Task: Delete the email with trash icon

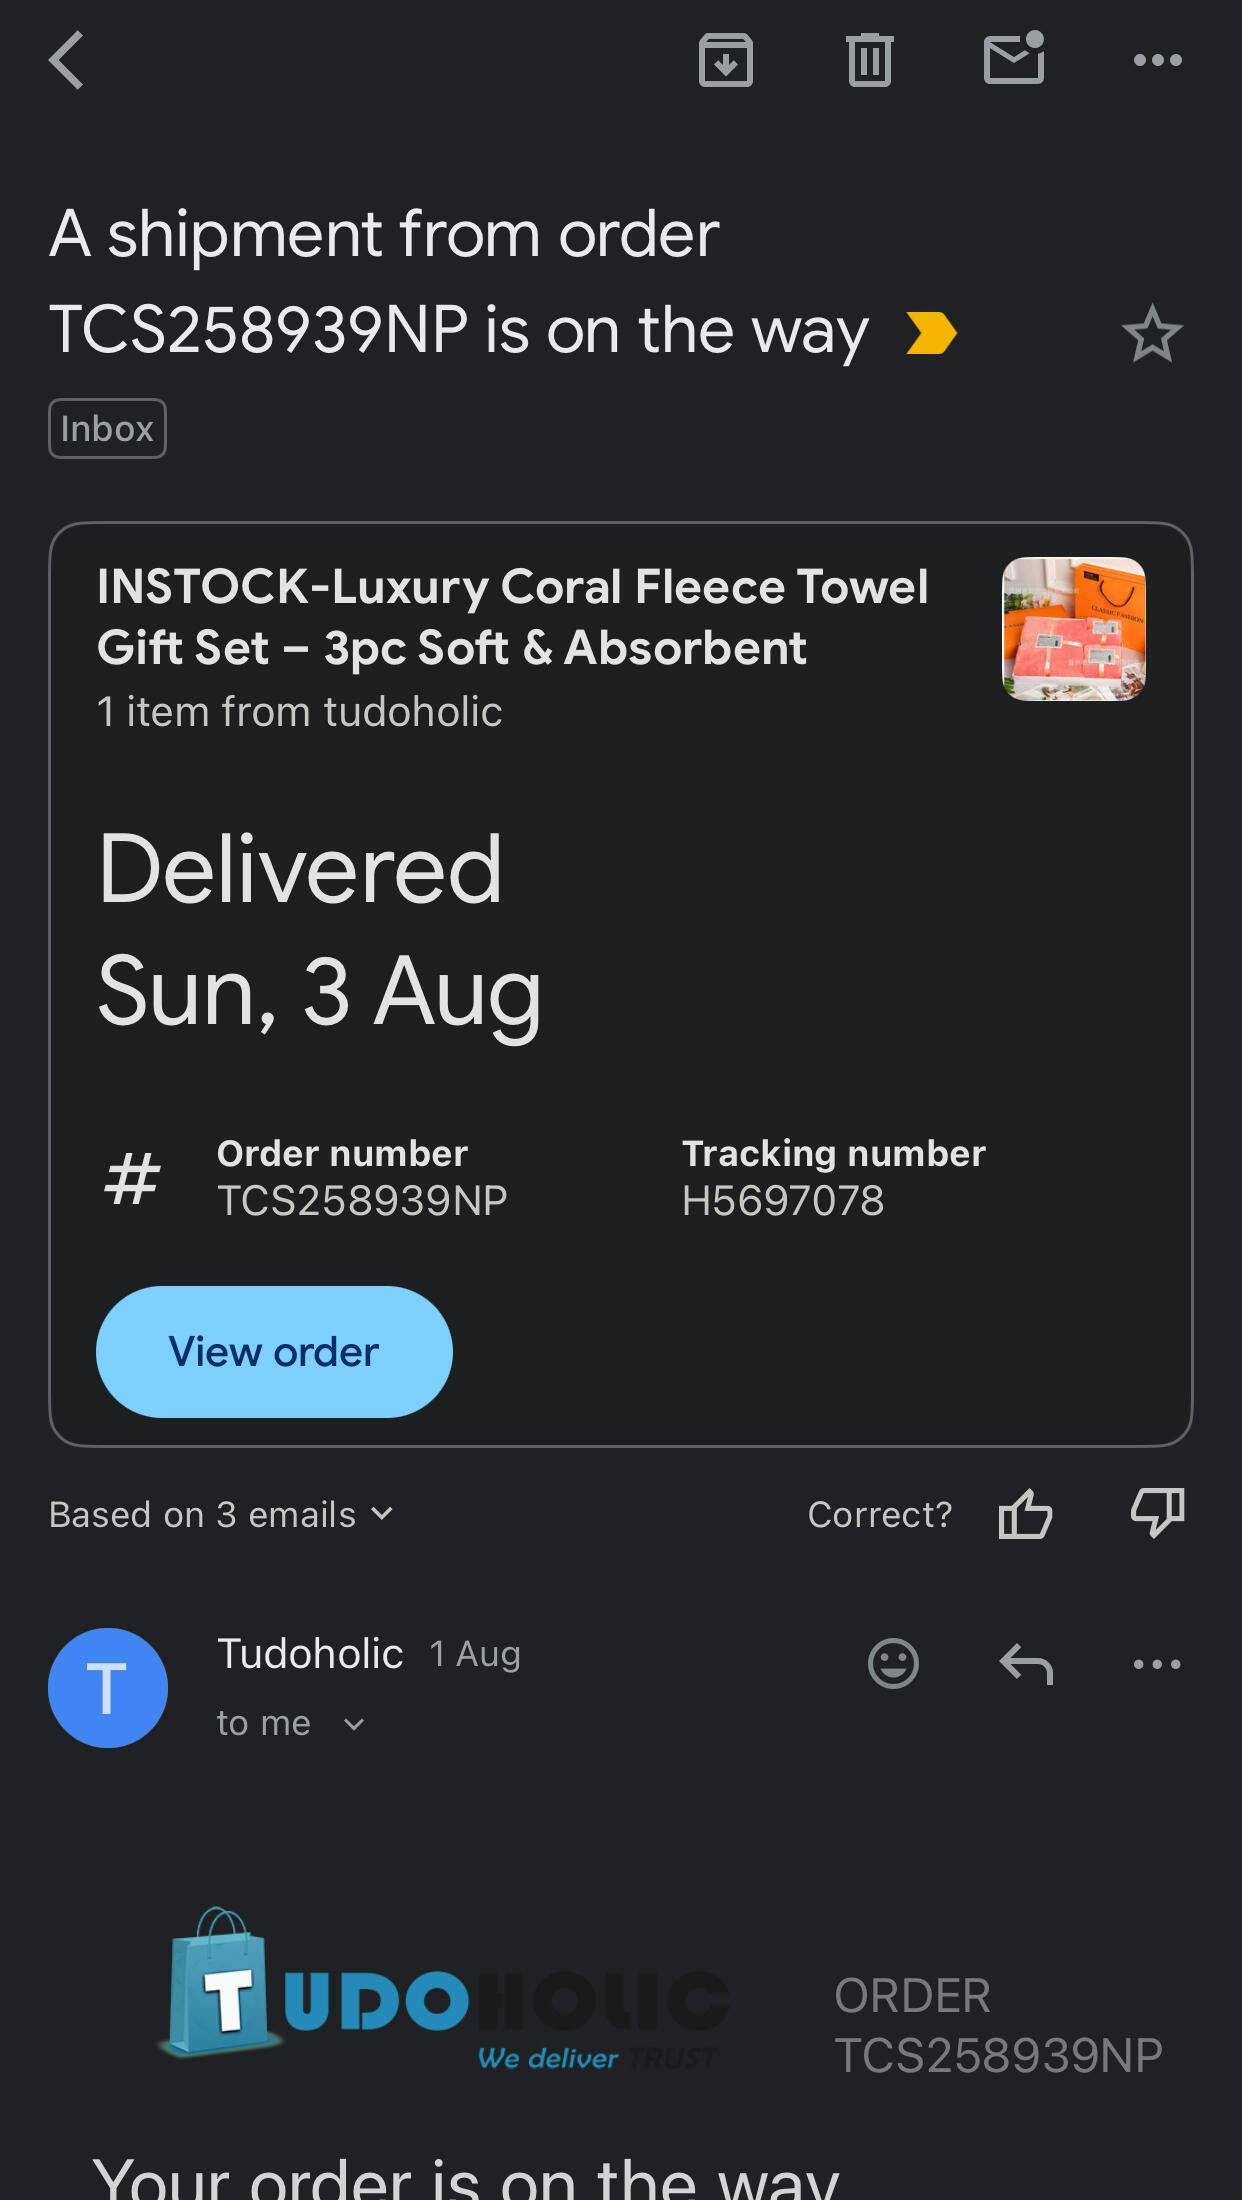Action: coord(869,60)
